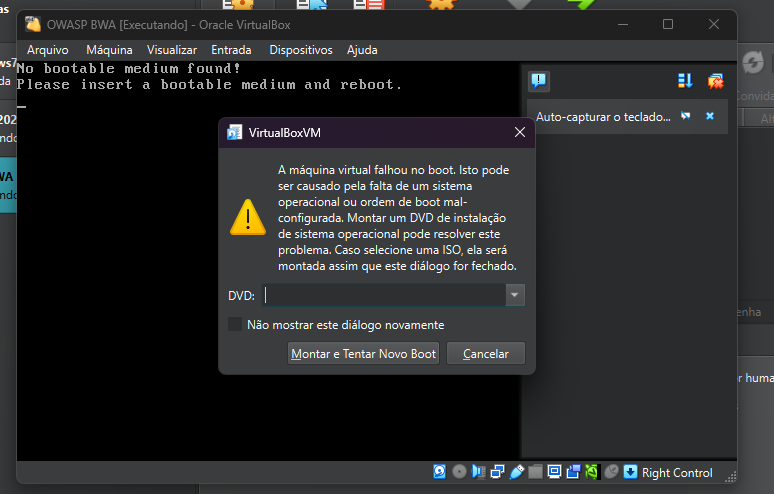Expand the DVD dropdown arrow
Screen dimensions: 774x494
[514, 295]
